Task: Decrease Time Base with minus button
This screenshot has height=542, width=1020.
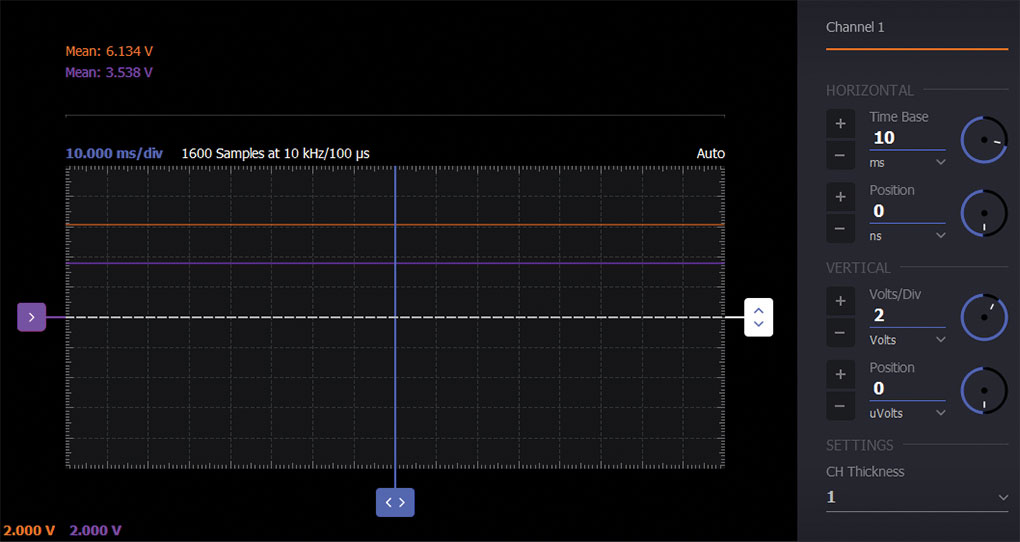Action: coord(840,156)
